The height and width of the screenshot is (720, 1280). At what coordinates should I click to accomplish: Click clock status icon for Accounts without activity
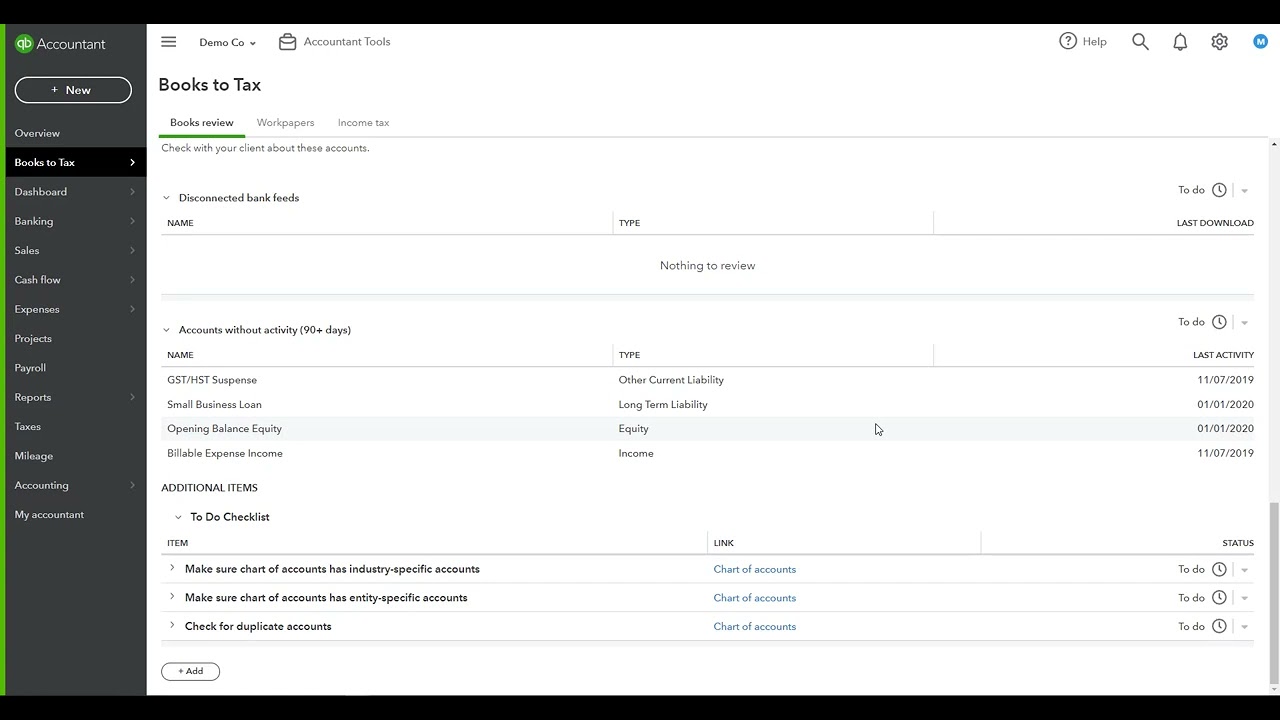click(x=1219, y=322)
